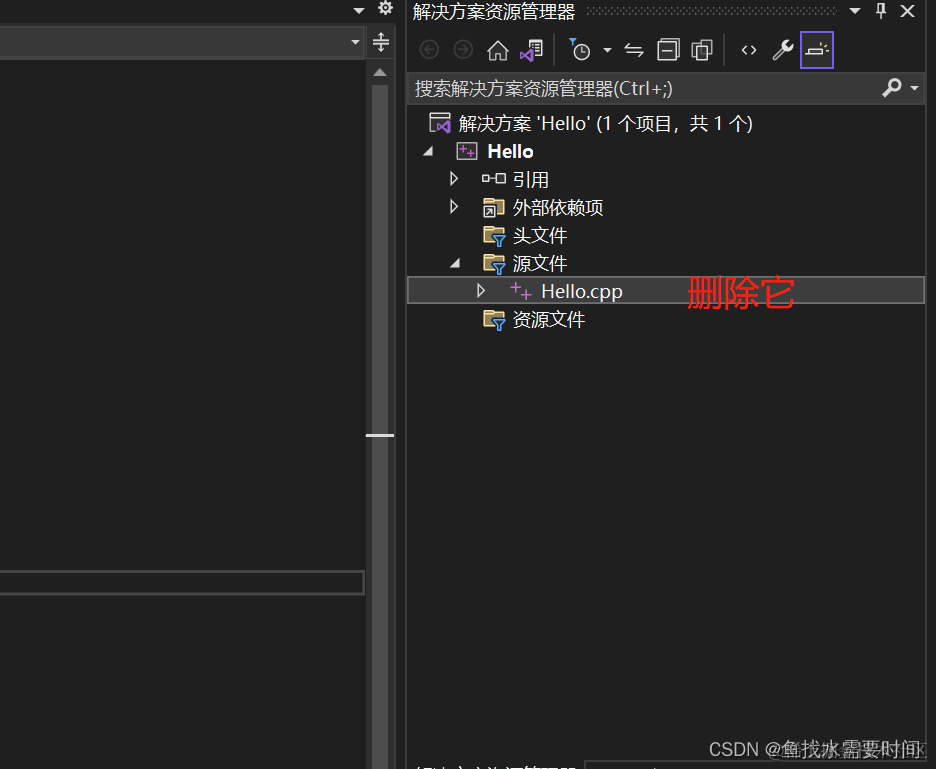Click the View Code angle brackets icon

point(749,51)
